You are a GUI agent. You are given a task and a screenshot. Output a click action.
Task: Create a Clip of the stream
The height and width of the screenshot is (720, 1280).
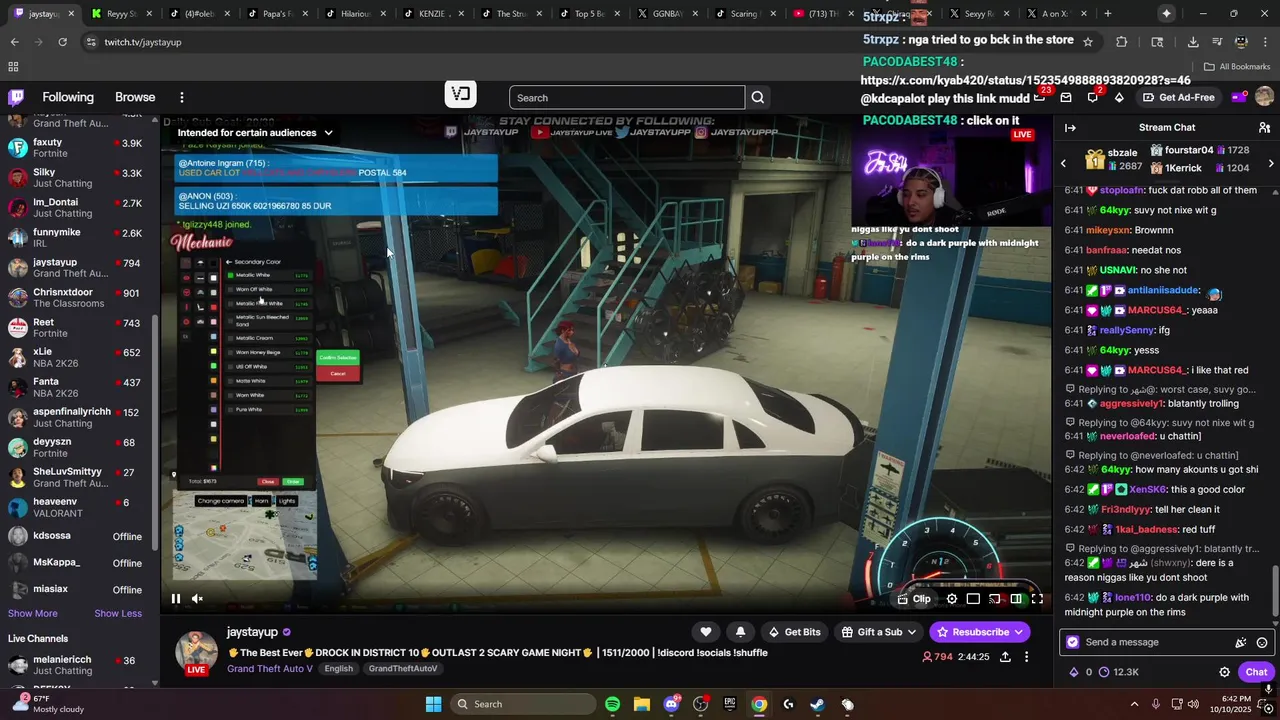pos(914,599)
